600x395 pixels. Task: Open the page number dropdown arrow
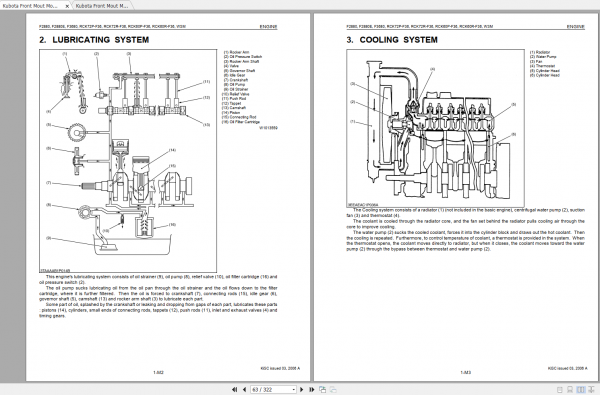[x=293, y=390]
